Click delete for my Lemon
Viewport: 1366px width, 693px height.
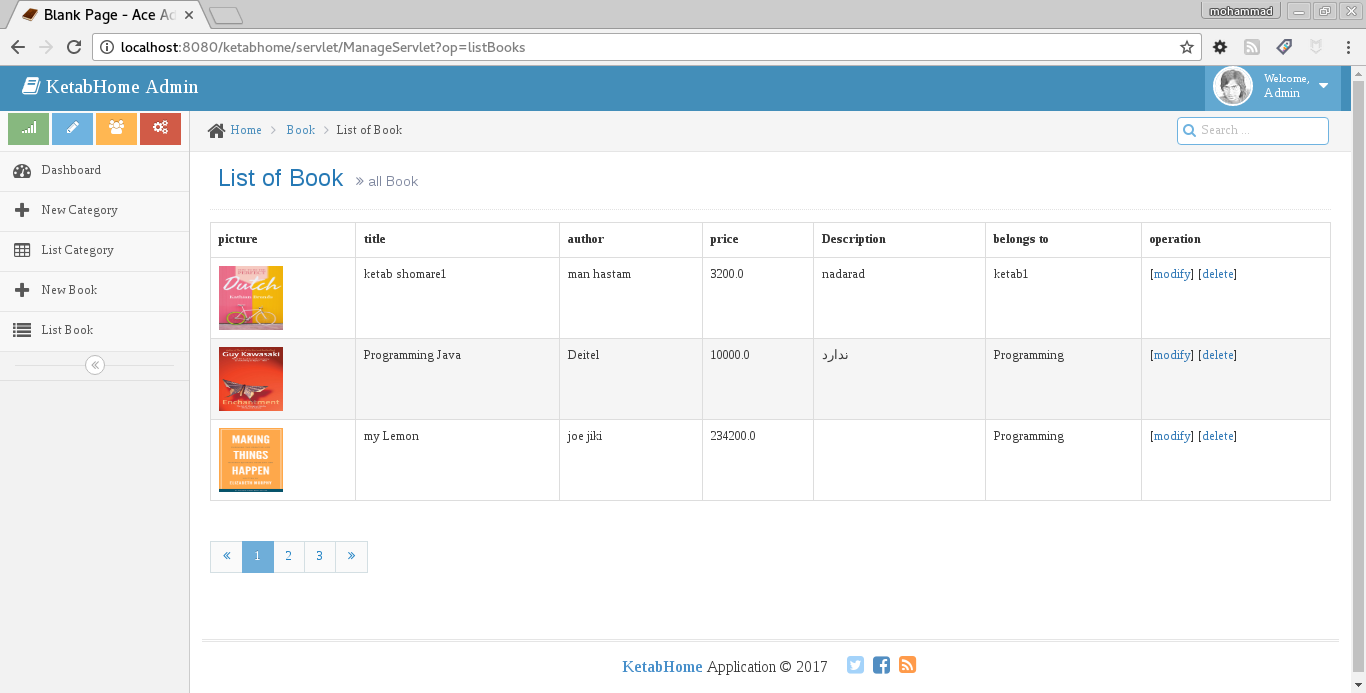pyautogui.click(x=1217, y=436)
